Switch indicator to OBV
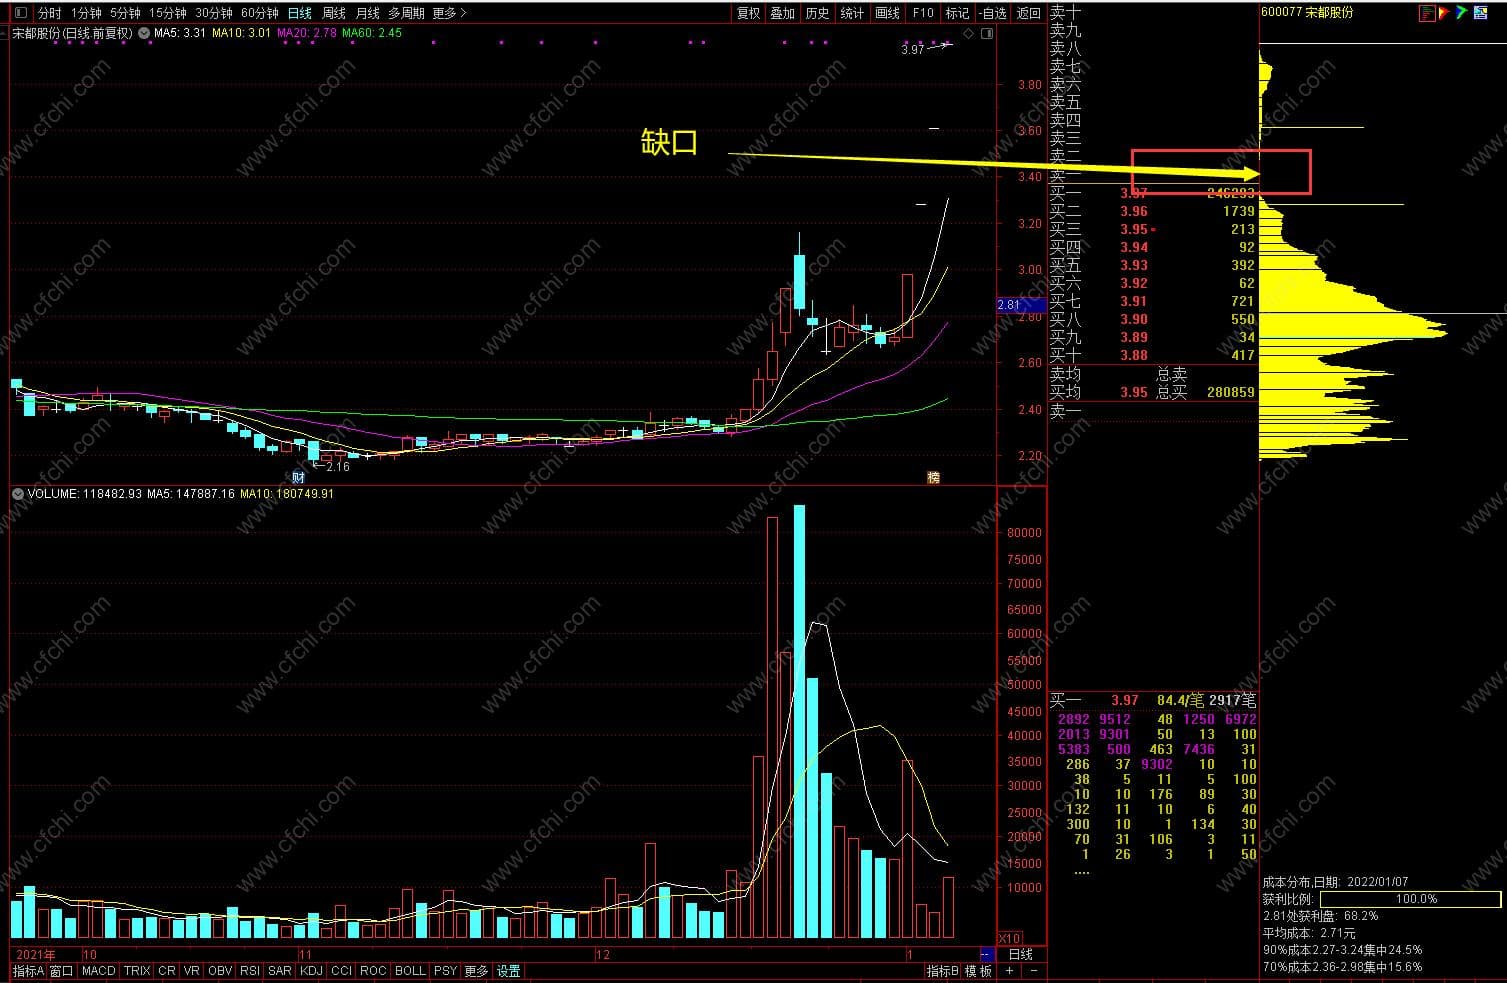Viewport: 1507px width, 983px height. [220, 971]
